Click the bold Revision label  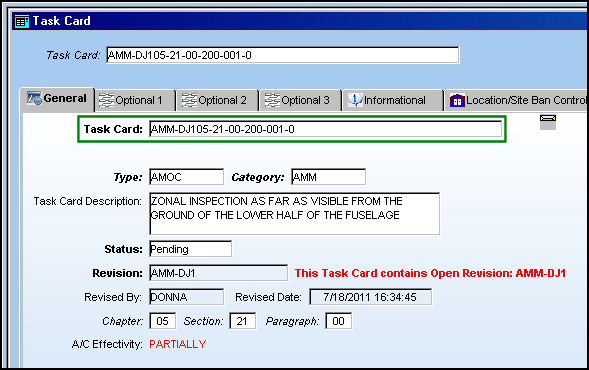(118, 273)
